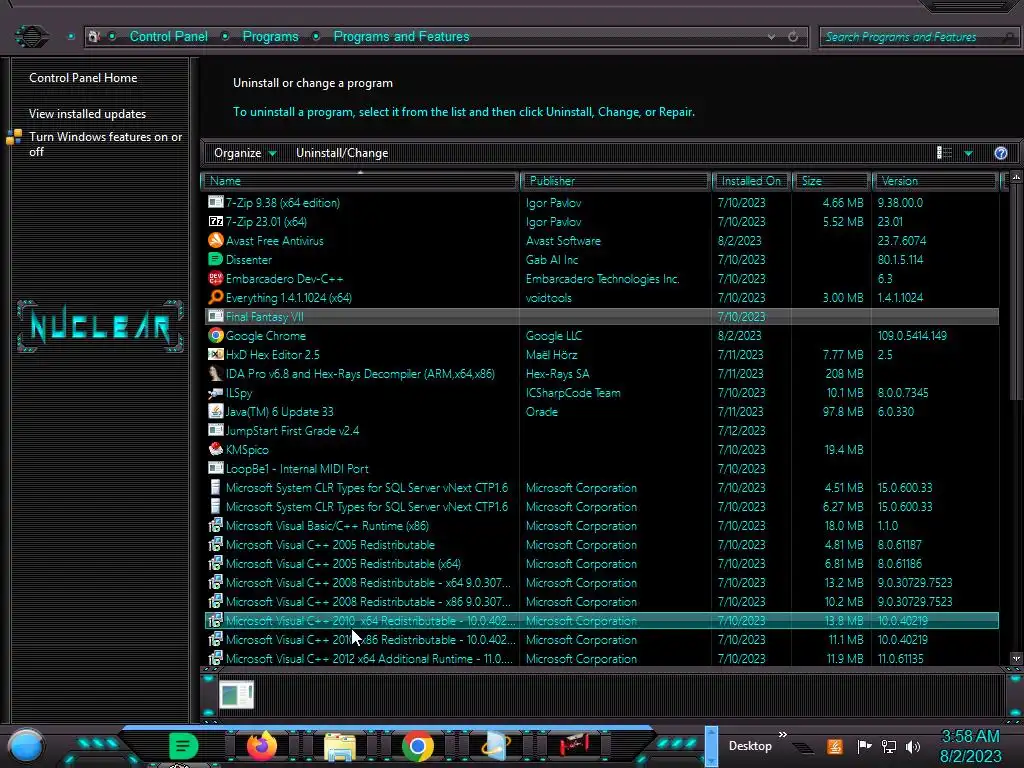Image resolution: width=1024 pixels, height=768 pixels.
Task: Open Turn Windows features on or off
Action: (105, 144)
